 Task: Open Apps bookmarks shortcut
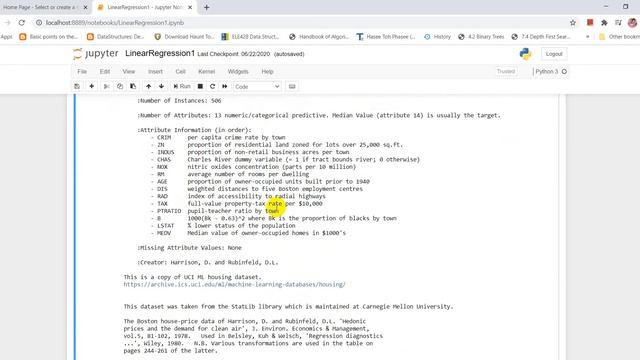(7, 37)
